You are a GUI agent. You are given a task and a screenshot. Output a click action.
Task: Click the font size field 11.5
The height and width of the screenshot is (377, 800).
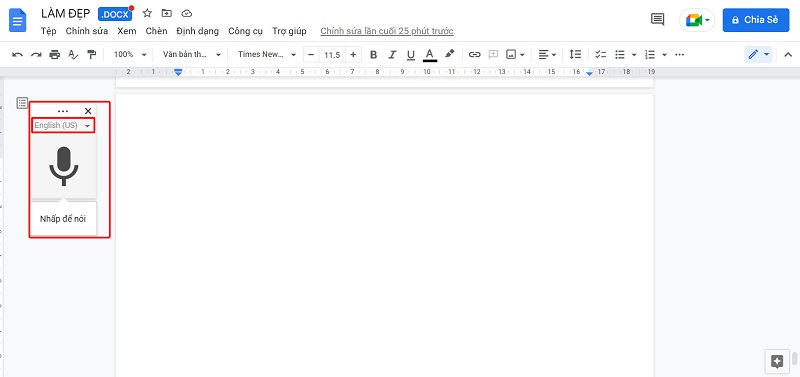(332, 55)
